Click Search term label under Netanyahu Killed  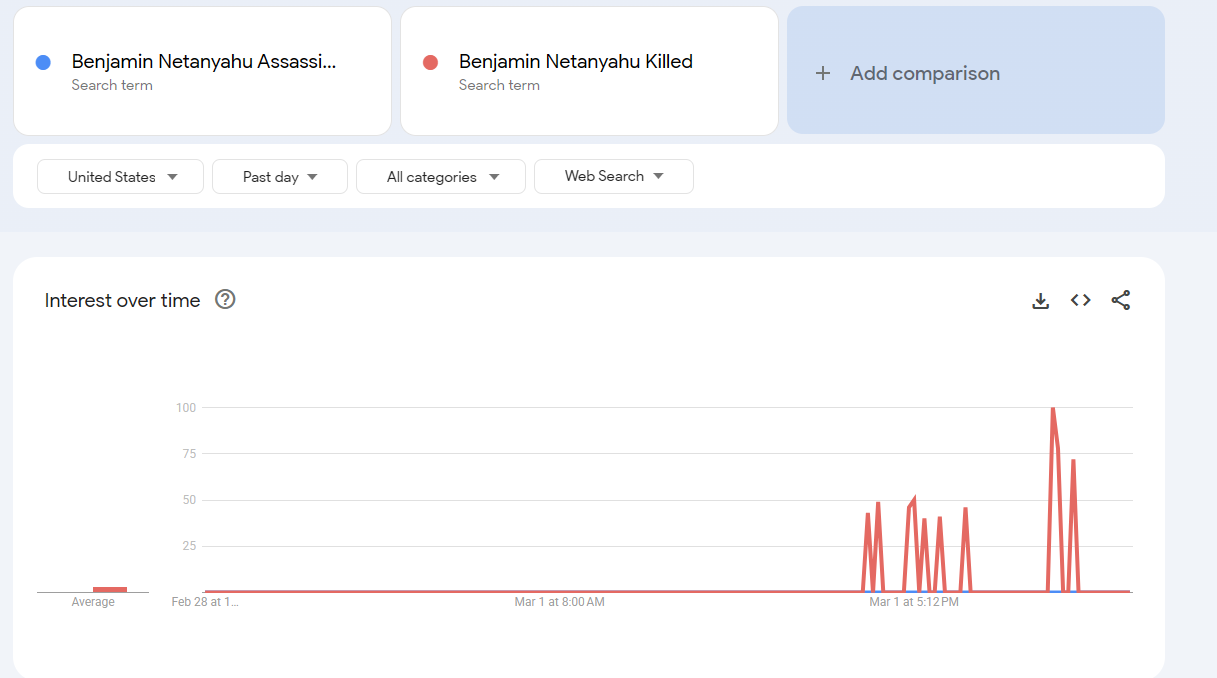coord(499,85)
